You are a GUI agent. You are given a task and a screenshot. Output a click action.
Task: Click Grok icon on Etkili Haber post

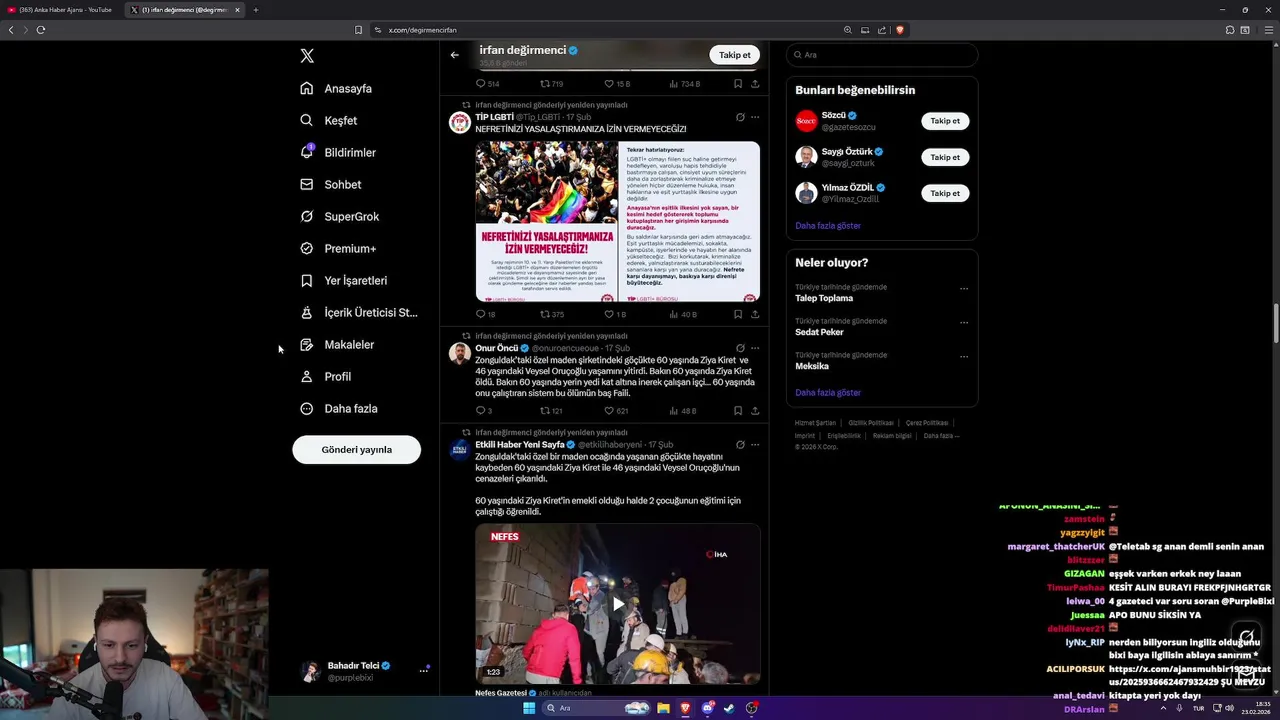[740, 444]
